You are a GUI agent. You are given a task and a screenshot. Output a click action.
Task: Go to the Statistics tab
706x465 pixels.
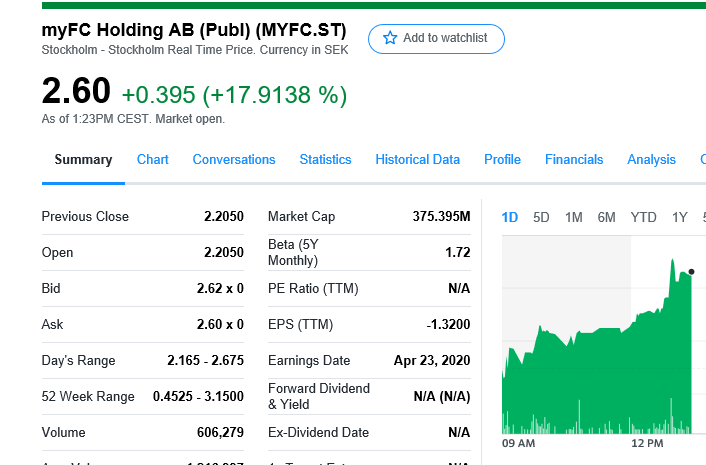click(325, 160)
